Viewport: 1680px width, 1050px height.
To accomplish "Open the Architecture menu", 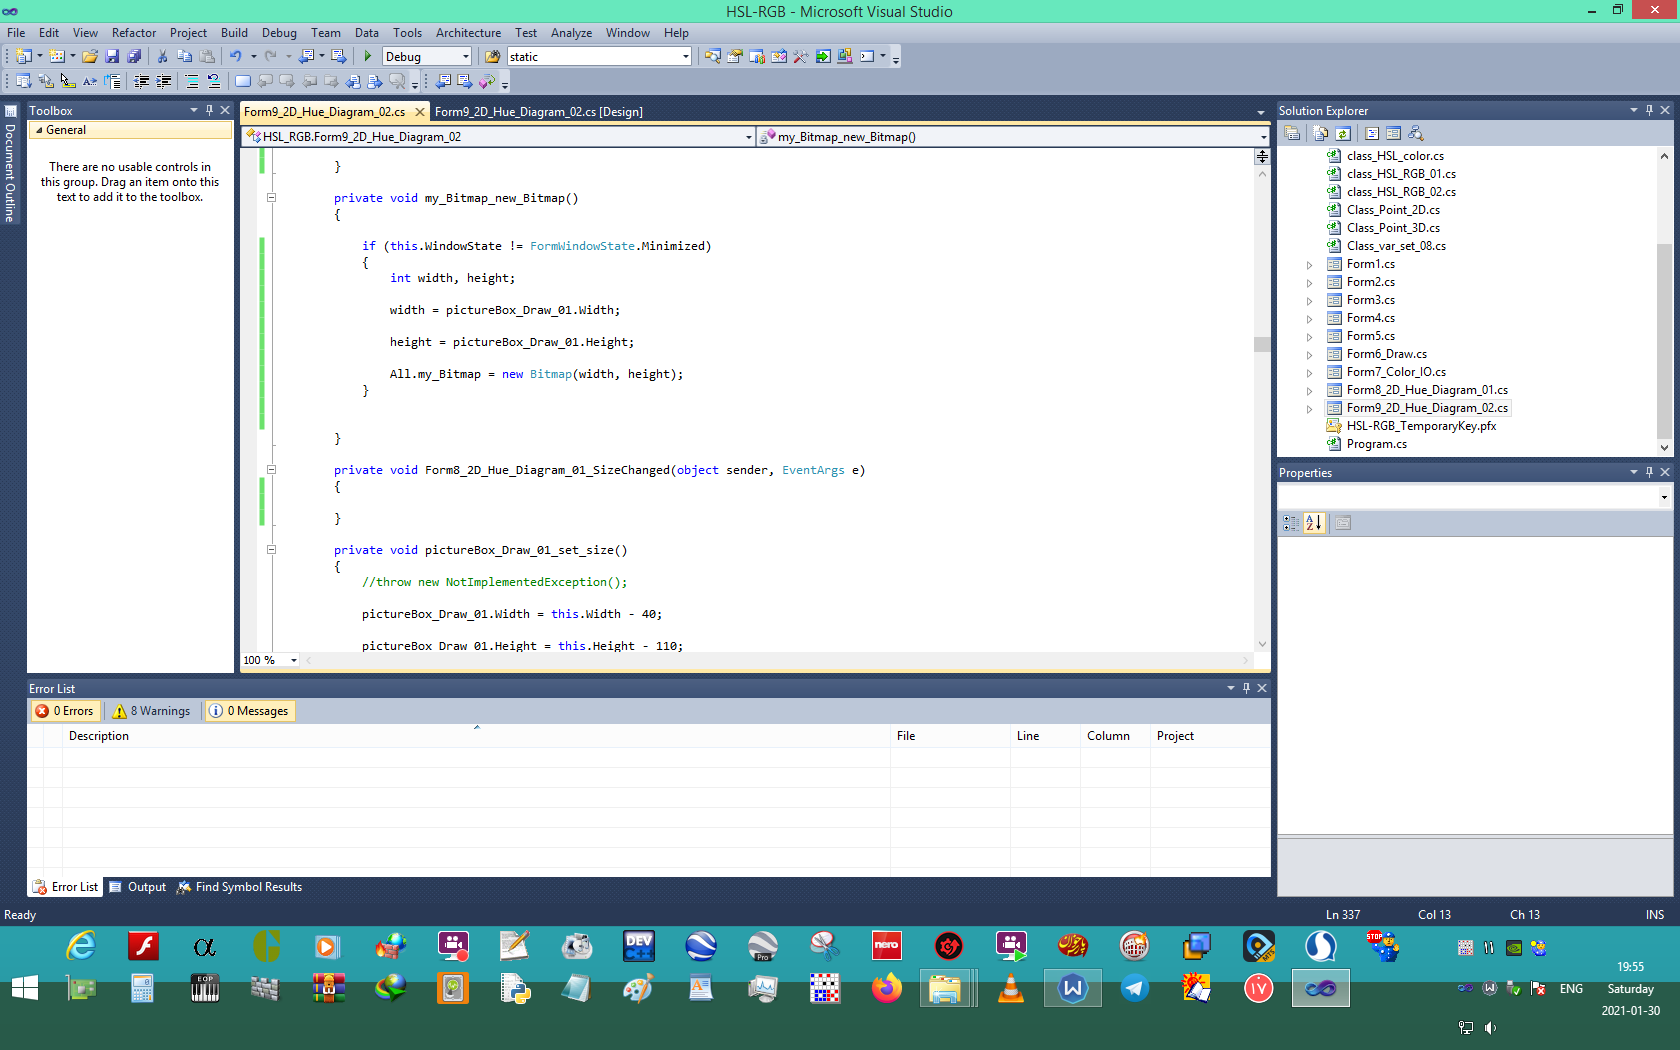I will coord(468,33).
